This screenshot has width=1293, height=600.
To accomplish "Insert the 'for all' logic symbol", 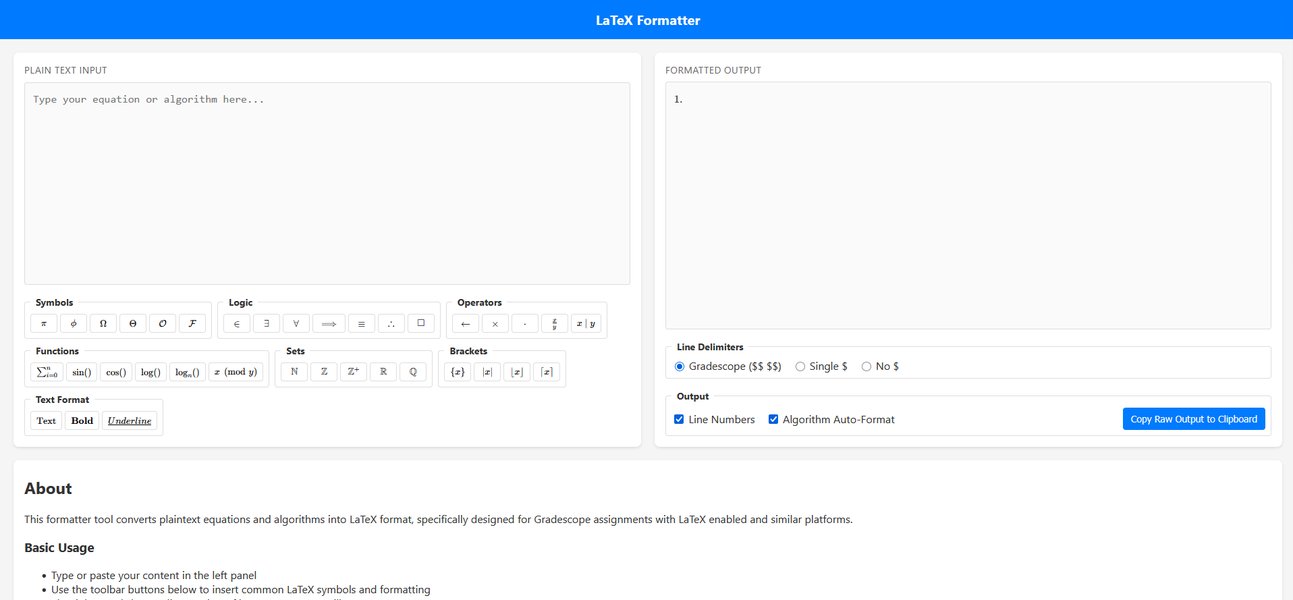I will pos(296,324).
